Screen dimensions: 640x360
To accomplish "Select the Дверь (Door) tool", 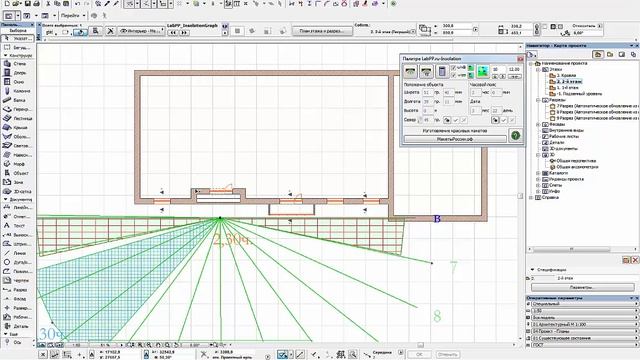I will pyautogui.click(x=16, y=73).
